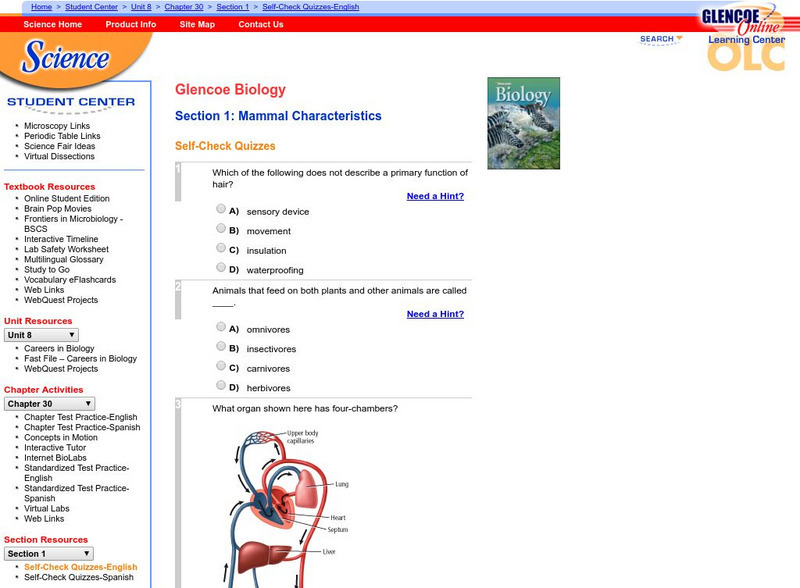Select answer A sensory device
800x588 pixels.
pos(221,208)
